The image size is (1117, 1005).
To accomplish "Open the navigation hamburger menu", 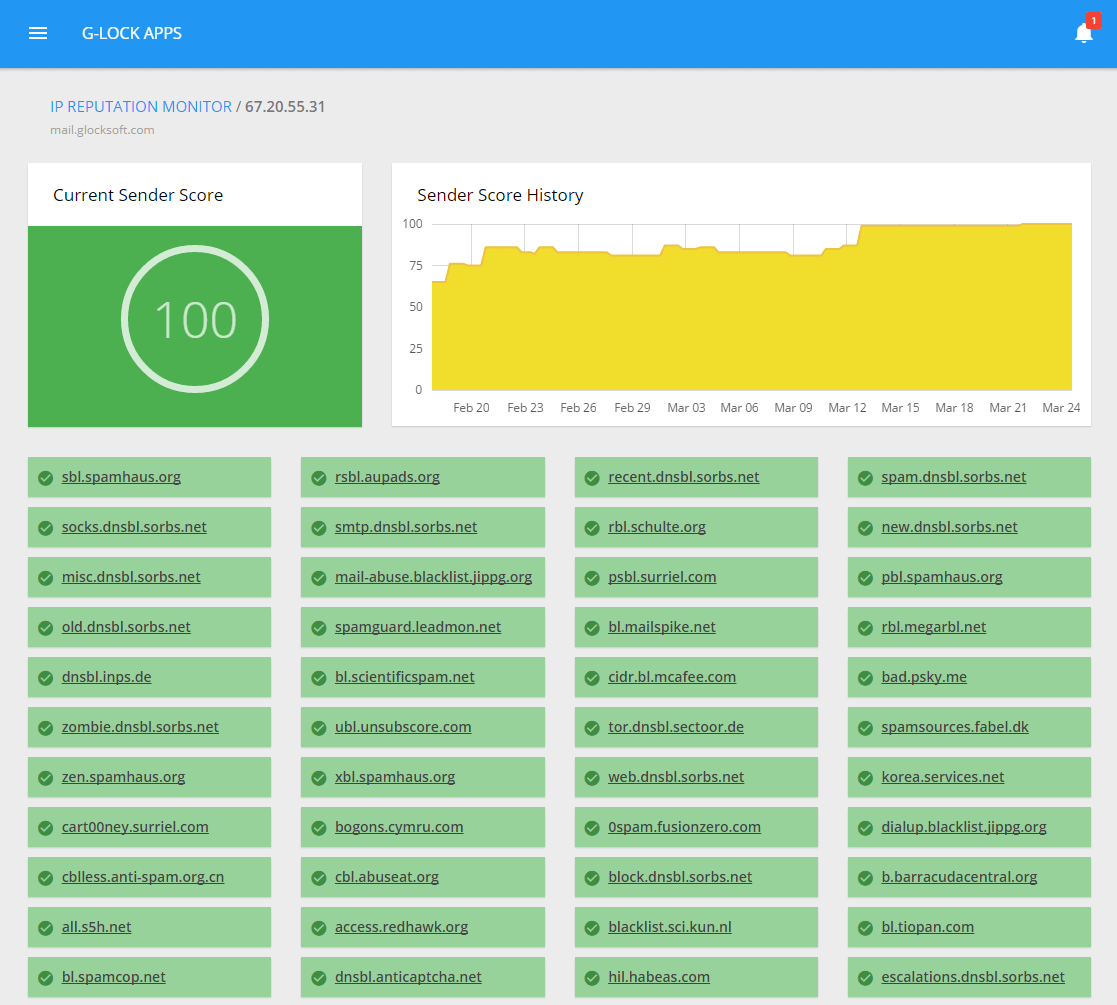I will click(x=38, y=32).
